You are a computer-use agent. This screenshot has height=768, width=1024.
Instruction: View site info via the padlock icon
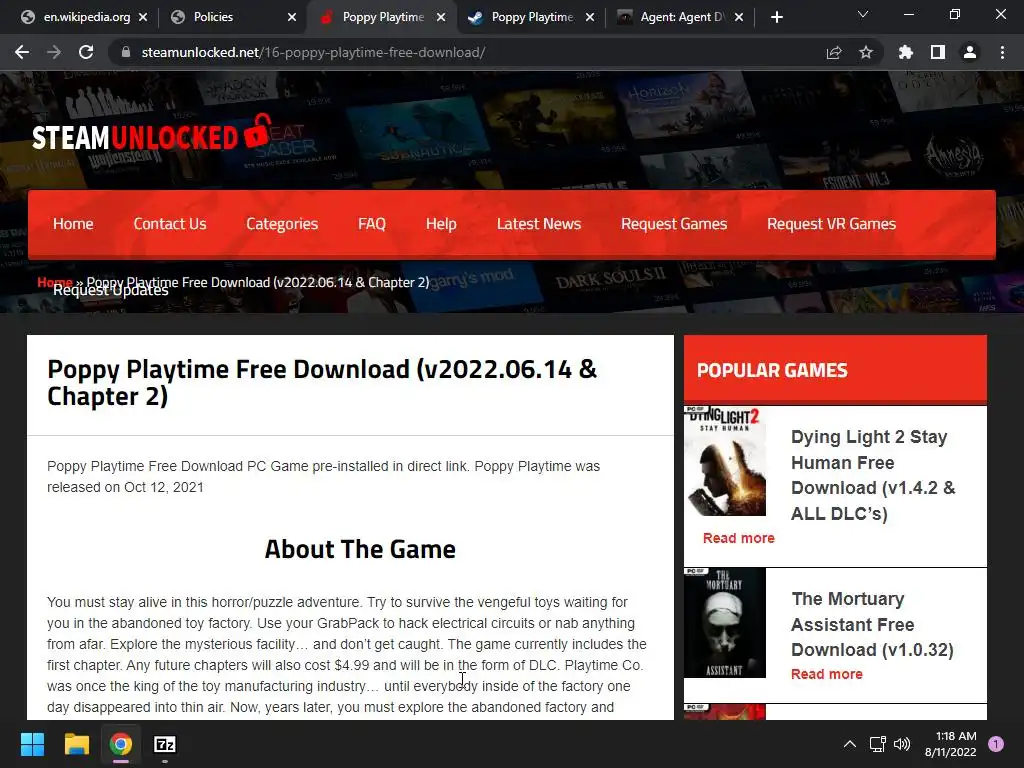[126, 52]
